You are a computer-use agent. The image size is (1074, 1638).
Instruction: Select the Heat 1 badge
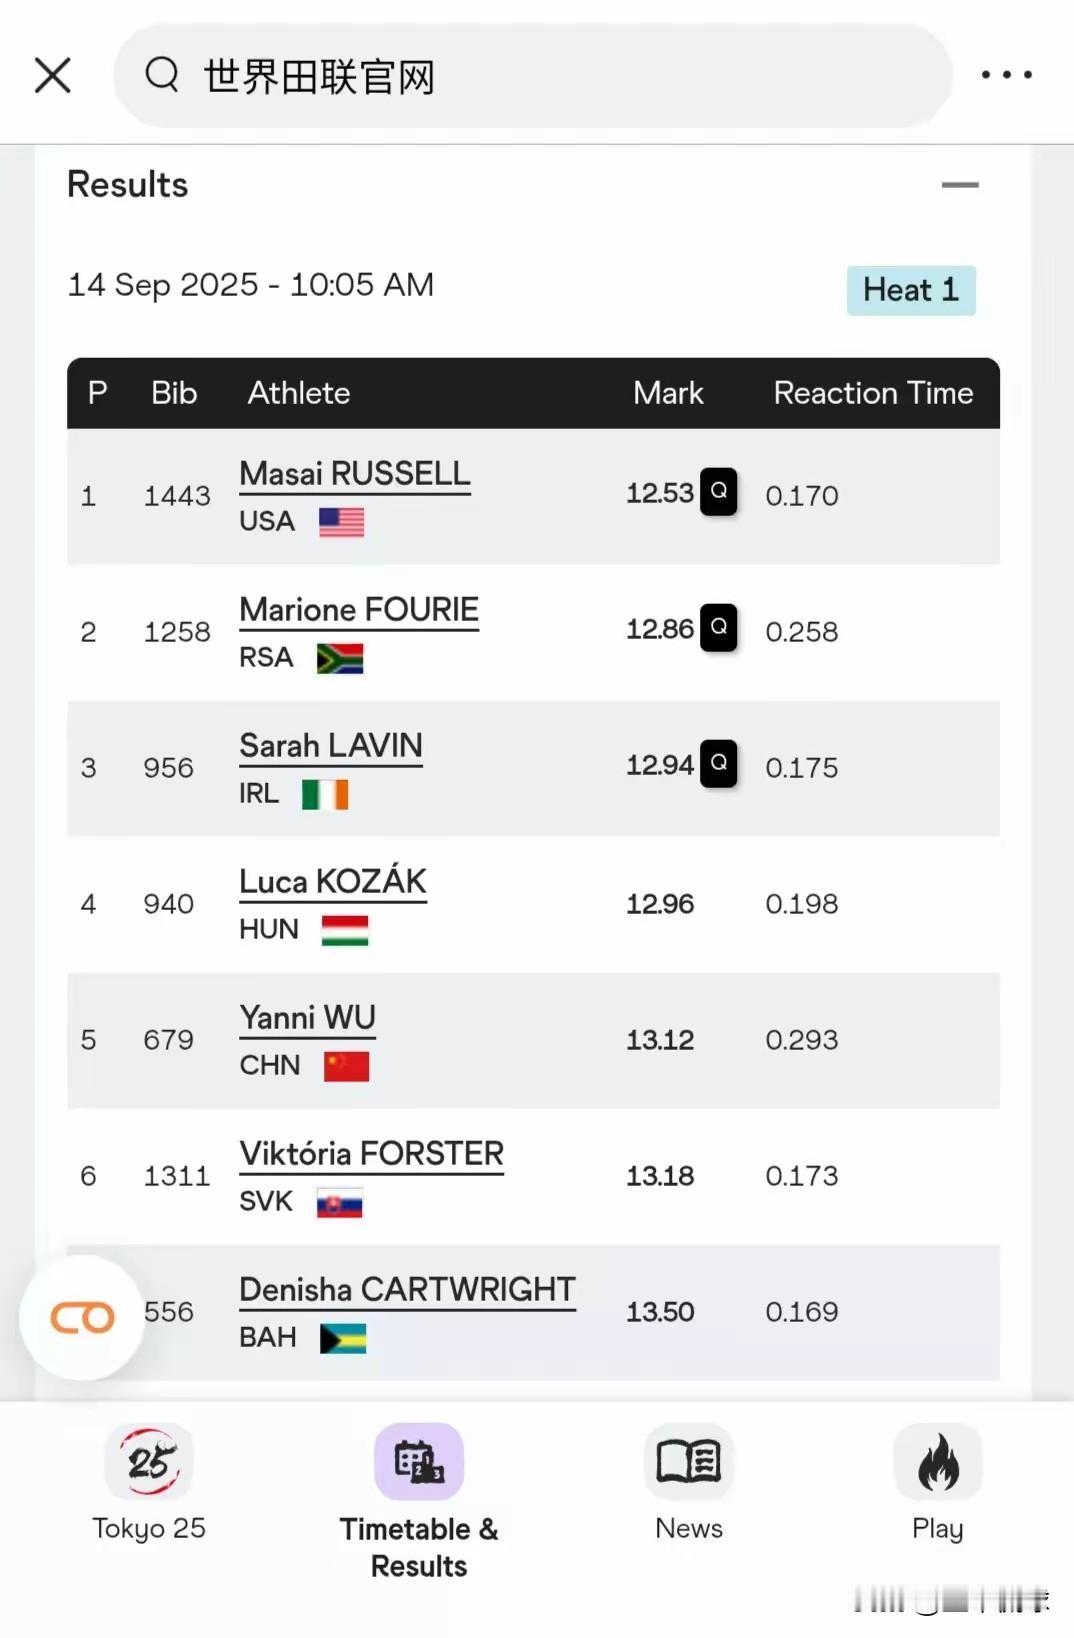pos(911,290)
